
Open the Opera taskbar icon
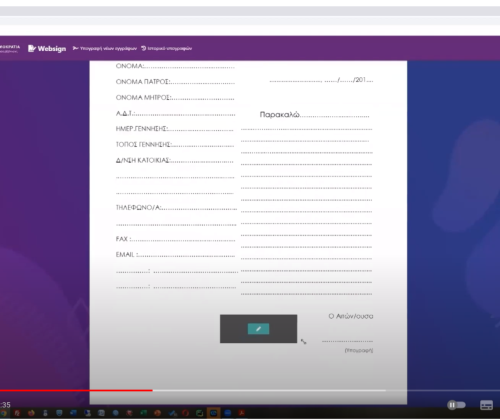click(185, 413)
